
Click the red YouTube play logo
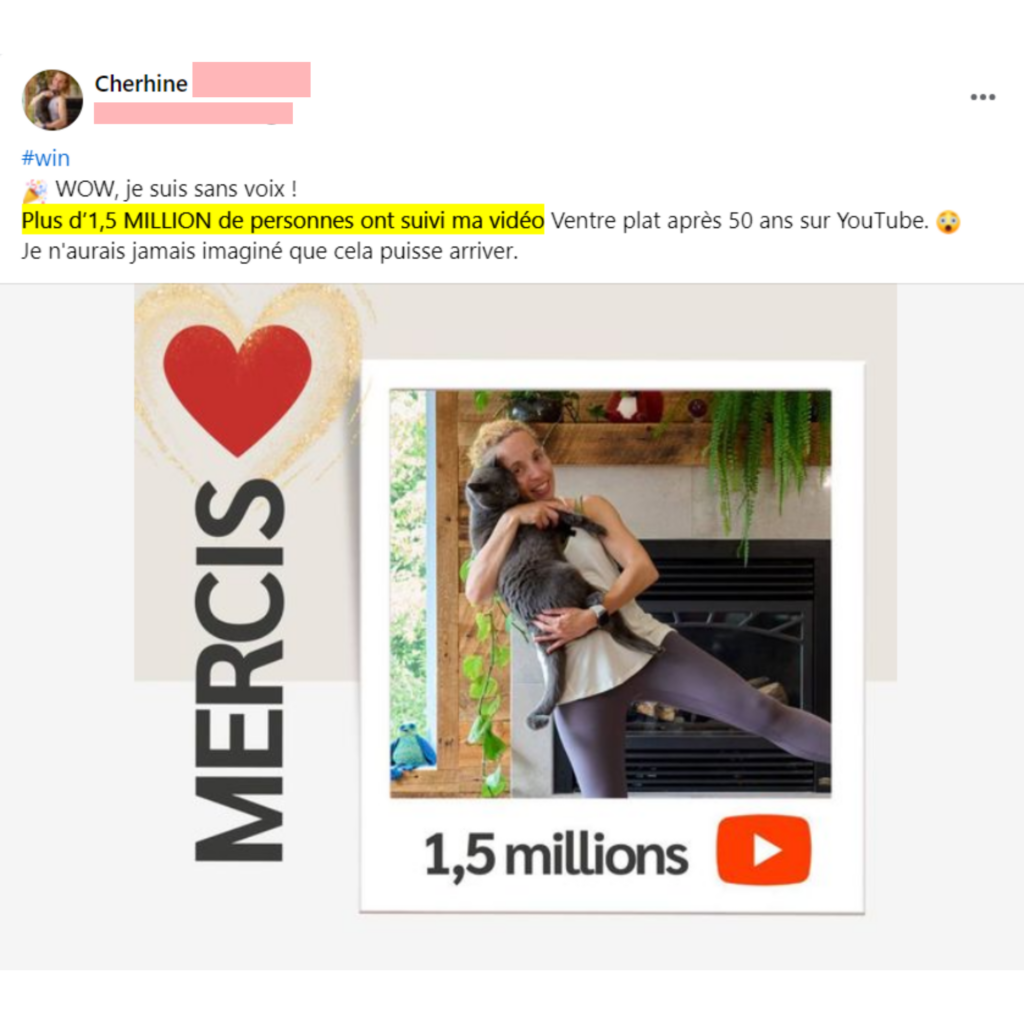pyautogui.click(x=763, y=850)
